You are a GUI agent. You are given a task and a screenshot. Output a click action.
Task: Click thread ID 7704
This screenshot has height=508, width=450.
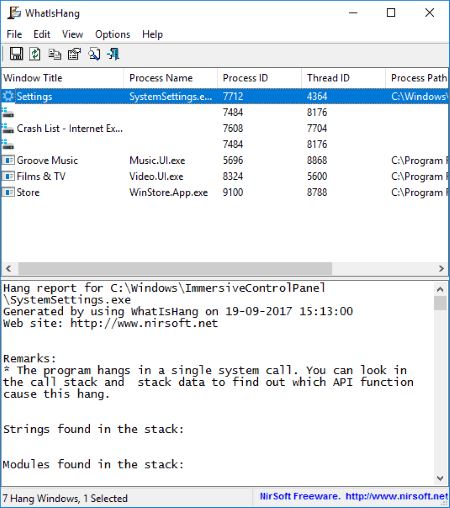tap(317, 128)
